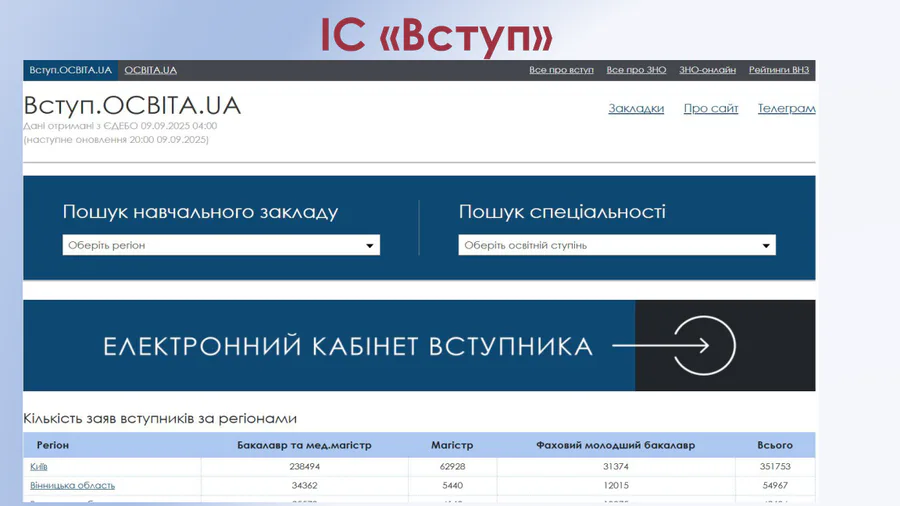Image resolution: width=900 pixels, height=506 pixels.
Task: Open 'Закладки' bookmarks link
Action: coord(636,108)
